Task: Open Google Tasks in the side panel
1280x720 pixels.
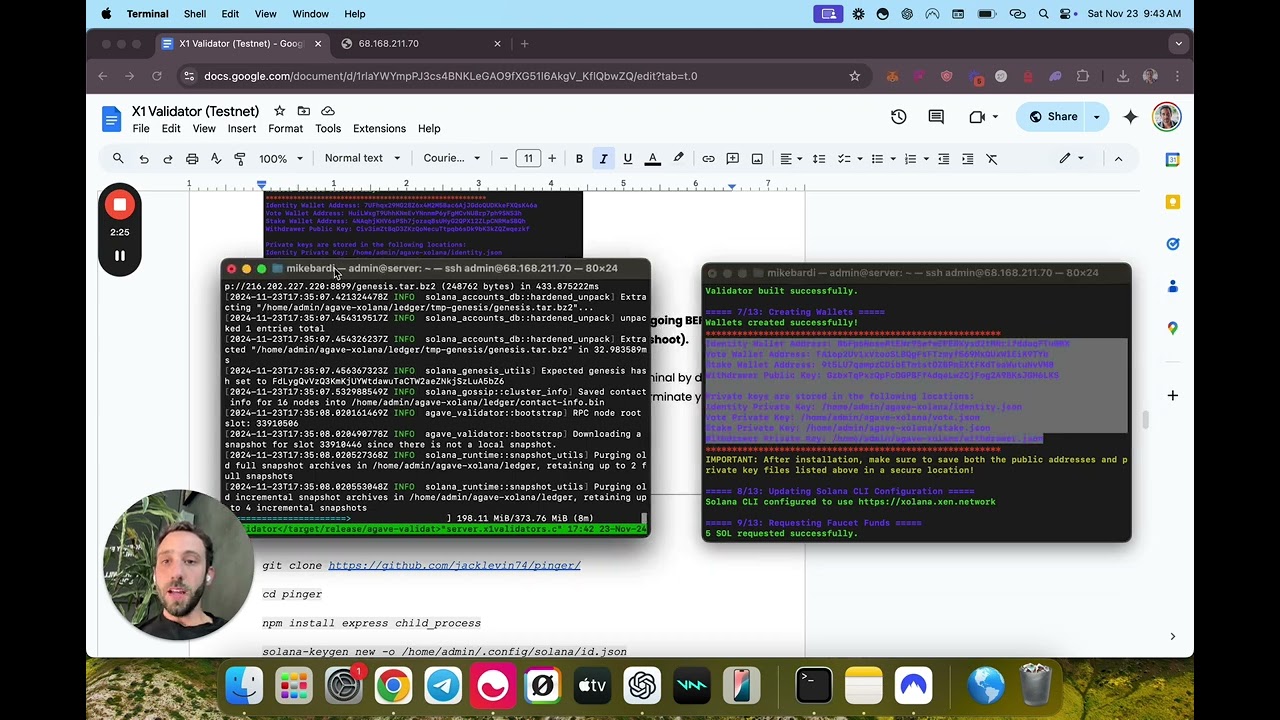Action: tap(1172, 244)
